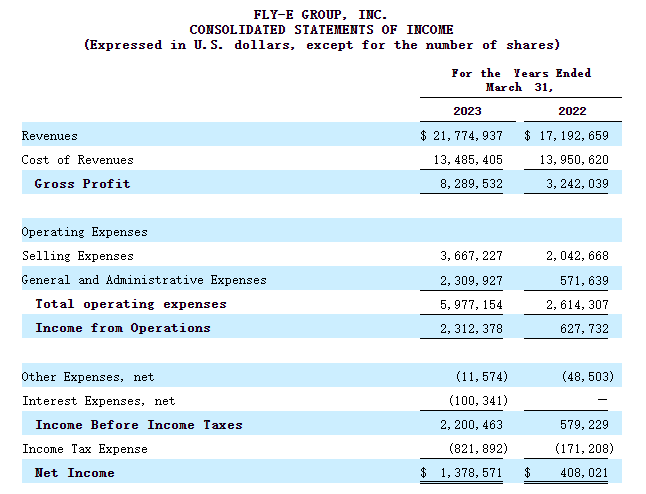Select gross profit value 3,242,039
Image resolution: width=646 pixels, height=494 pixels.
pyautogui.click(x=577, y=184)
